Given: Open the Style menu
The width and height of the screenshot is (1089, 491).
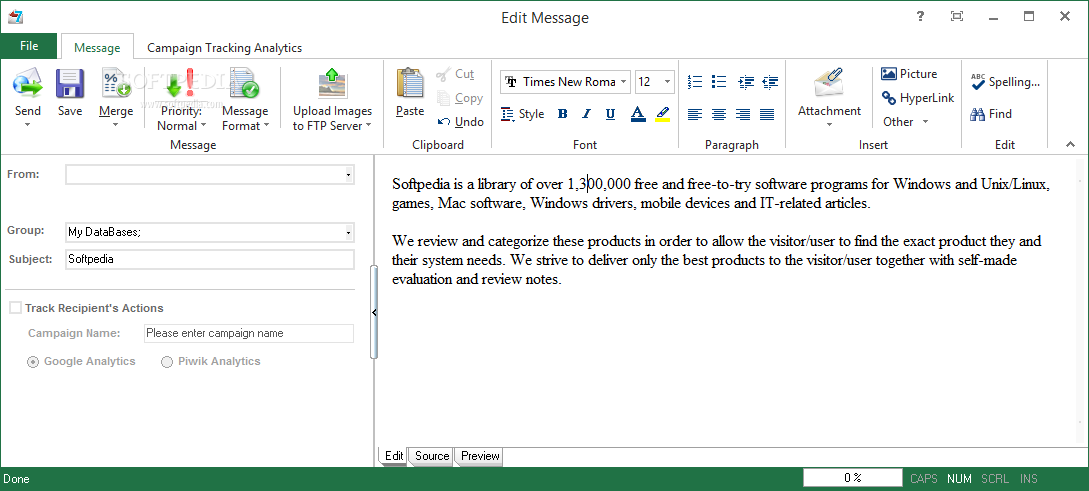Looking at the screenshot, I should click(x=522, y=114).
